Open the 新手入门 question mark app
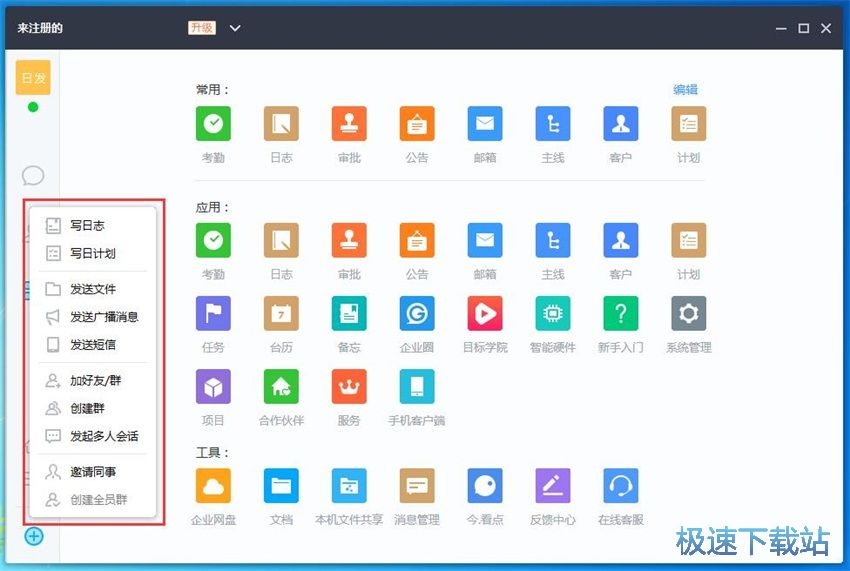The image size is (850, 571). [621, 313]
